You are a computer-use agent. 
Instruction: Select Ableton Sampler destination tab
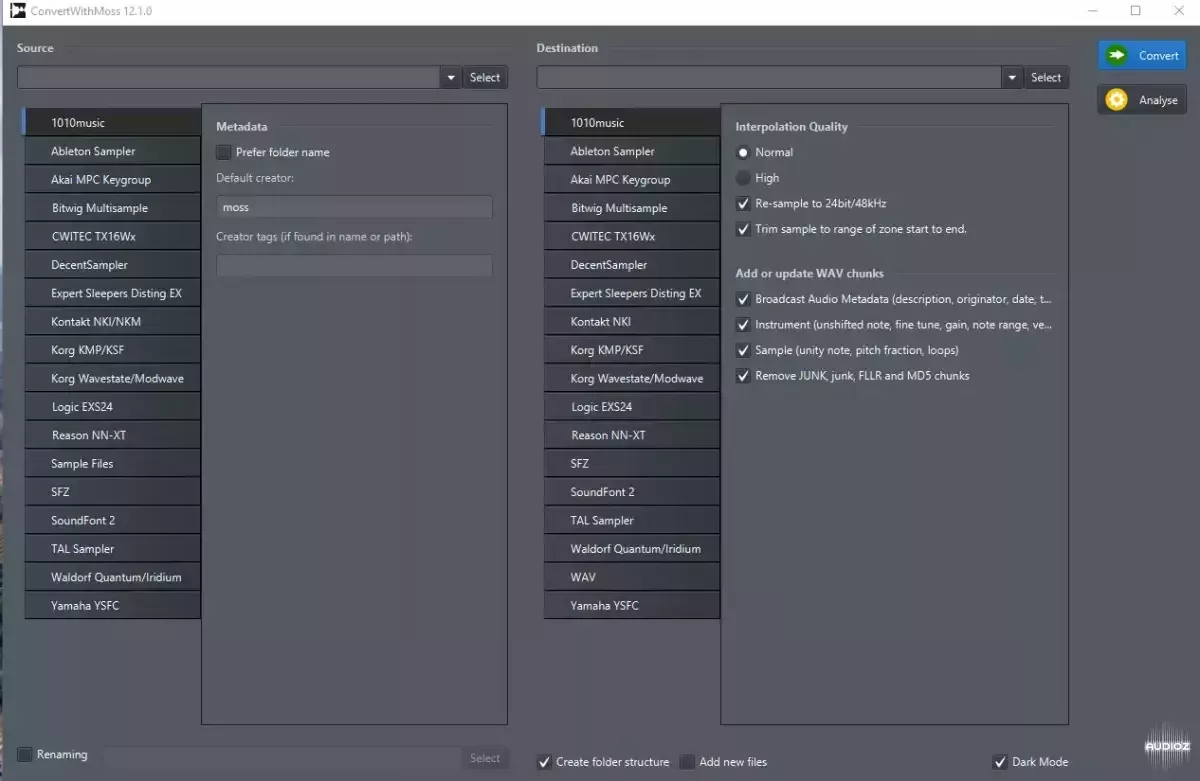click(632, 151)
